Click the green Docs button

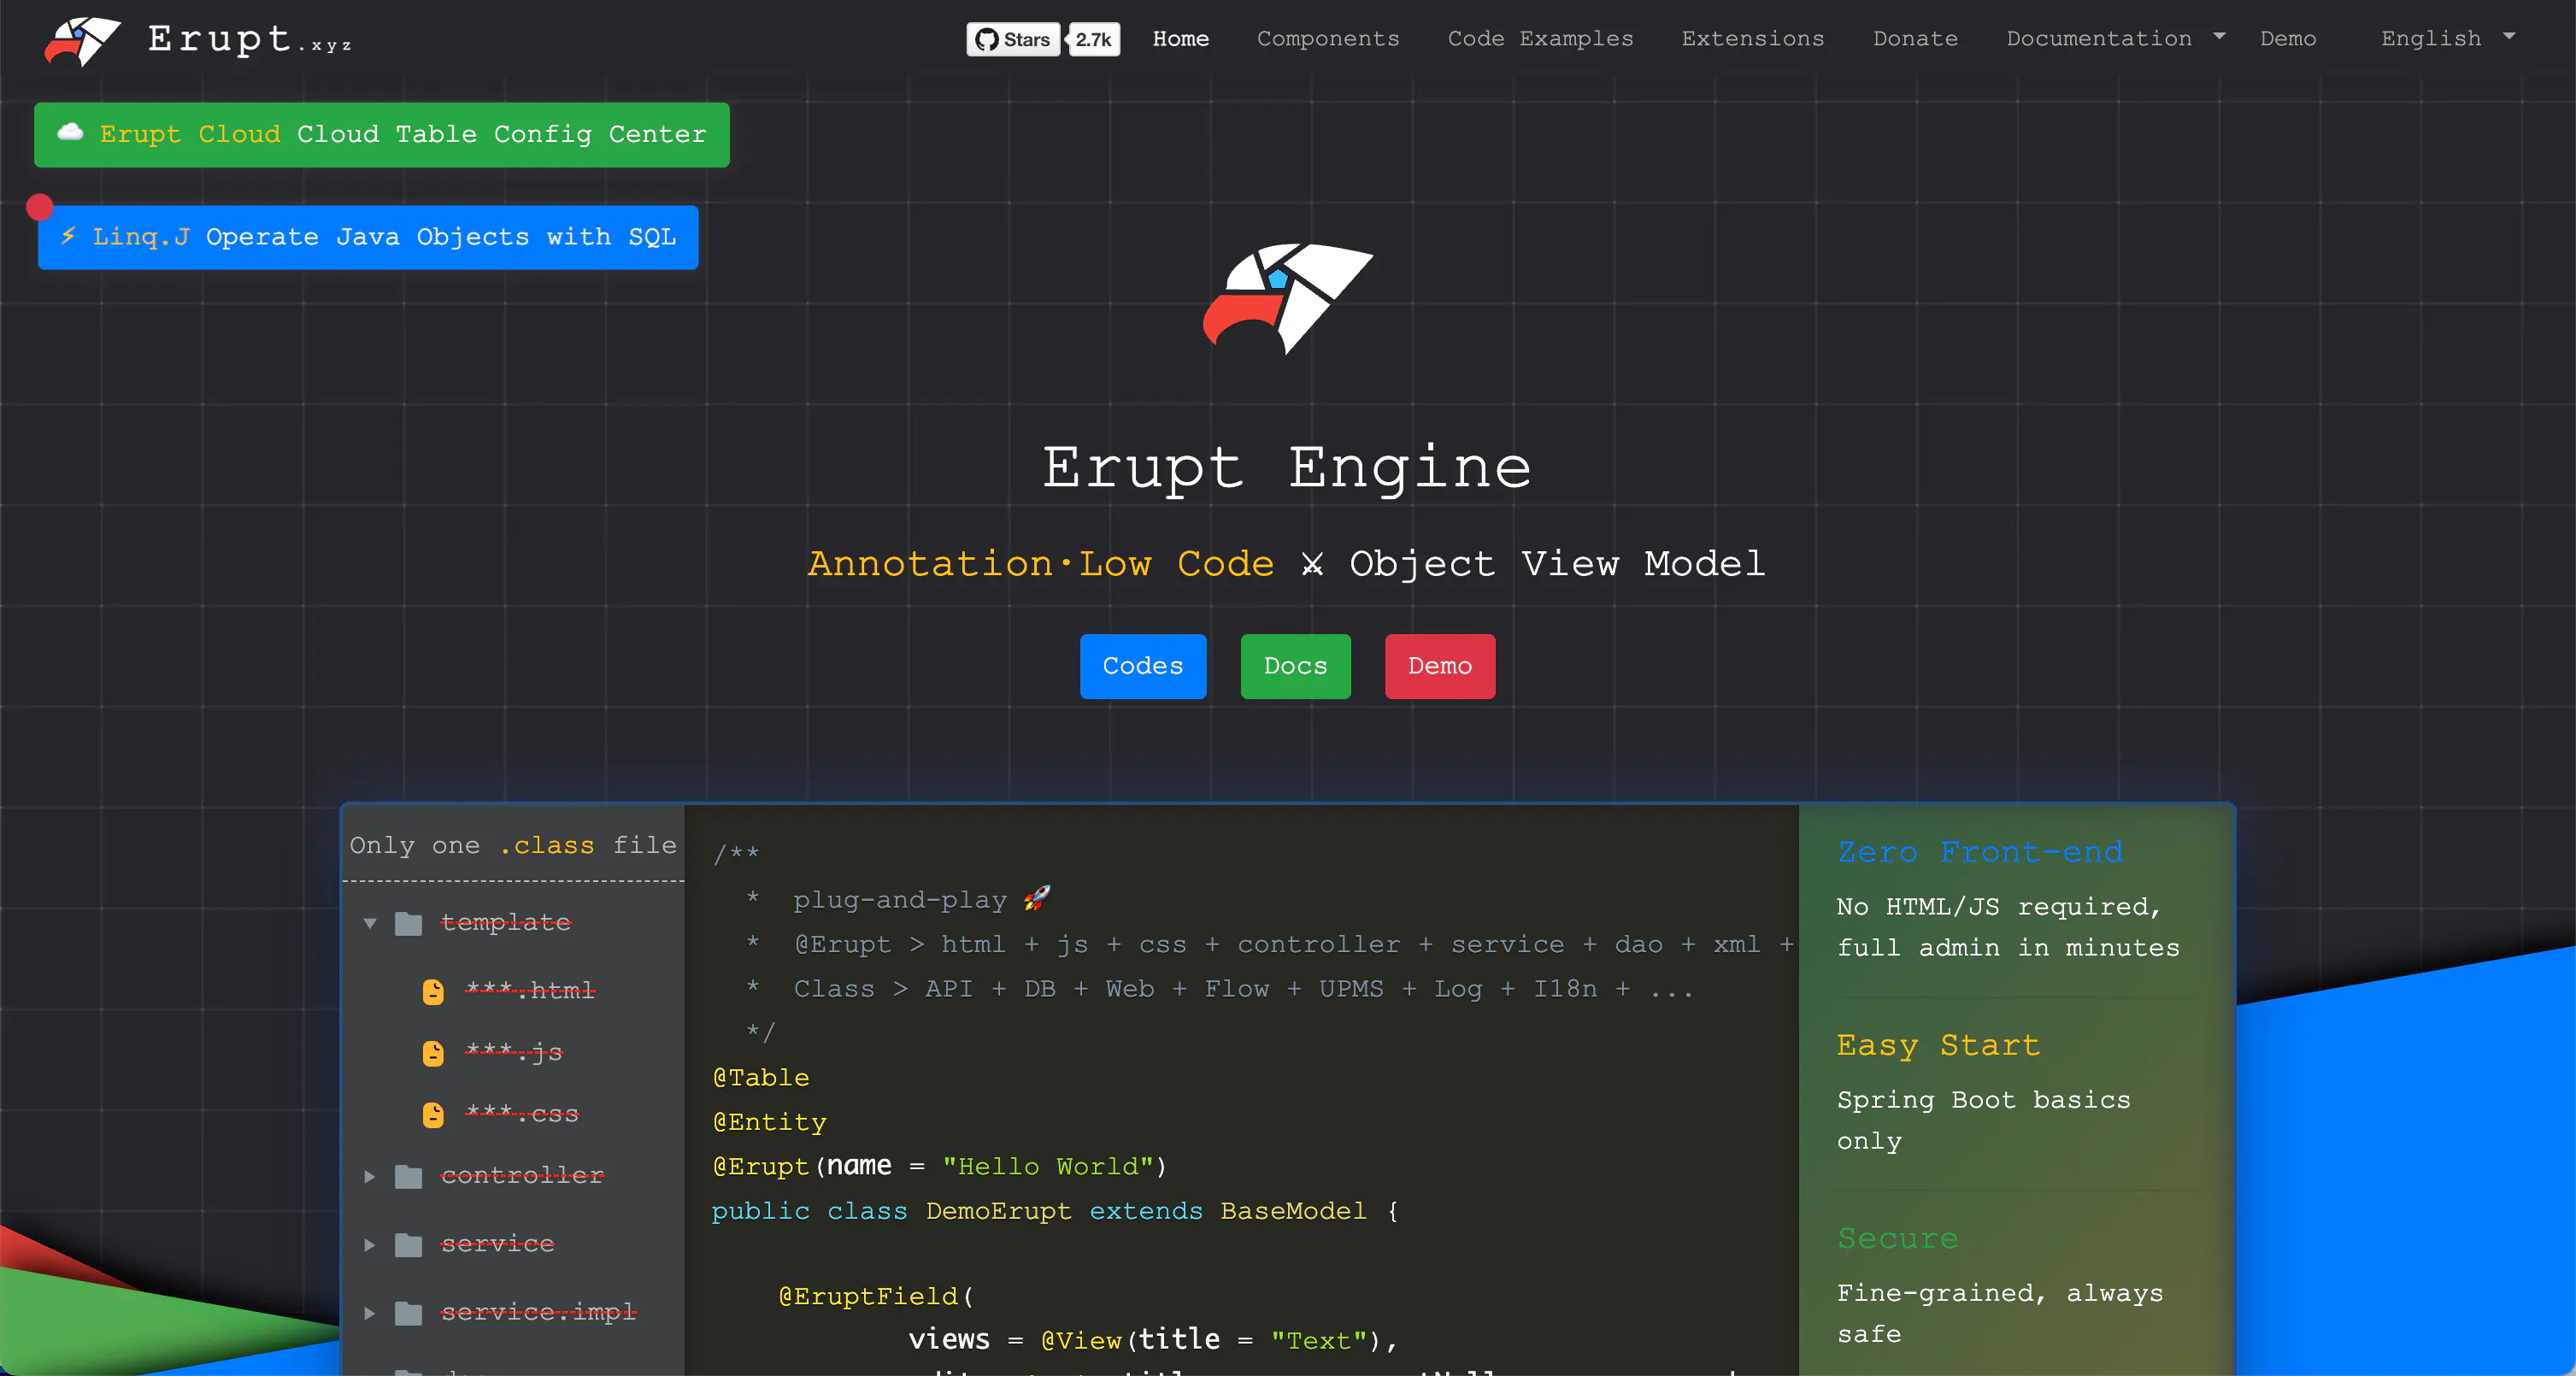1295,666
